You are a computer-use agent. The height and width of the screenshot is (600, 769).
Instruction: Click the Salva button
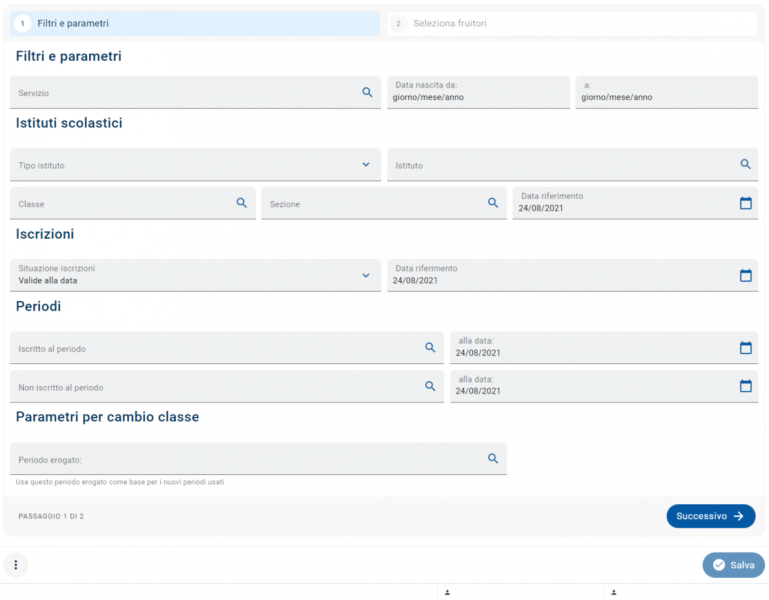(733, 565)
